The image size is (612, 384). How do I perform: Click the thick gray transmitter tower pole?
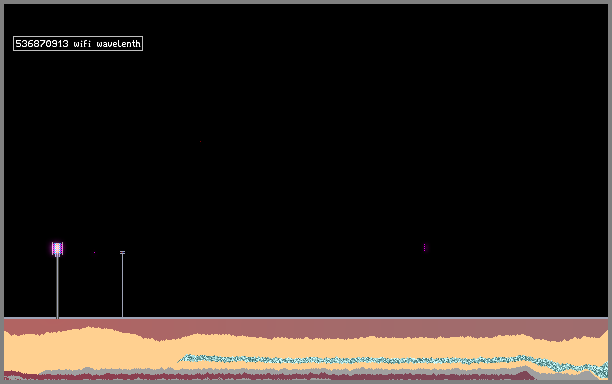click(x=57, y=287)
